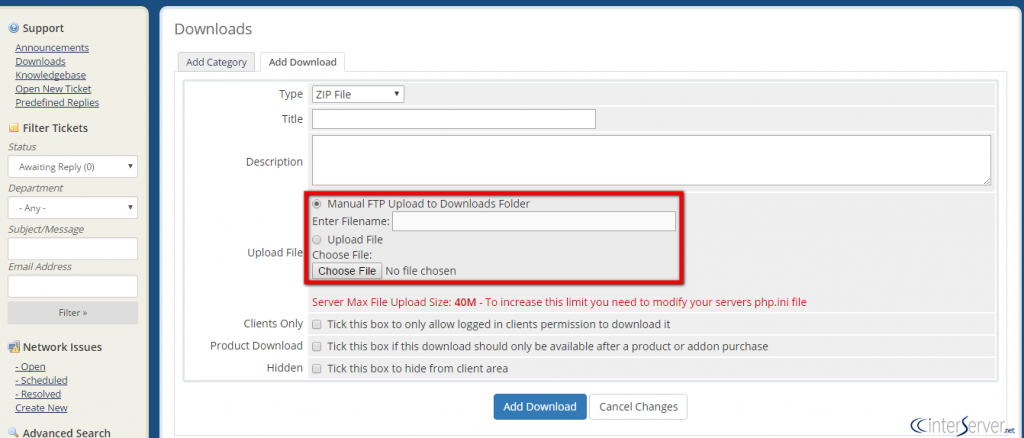Switch to the Add Download tab
Image resolution: width=1024 pixels, height=438 pixels.
[x=302, y=62]
